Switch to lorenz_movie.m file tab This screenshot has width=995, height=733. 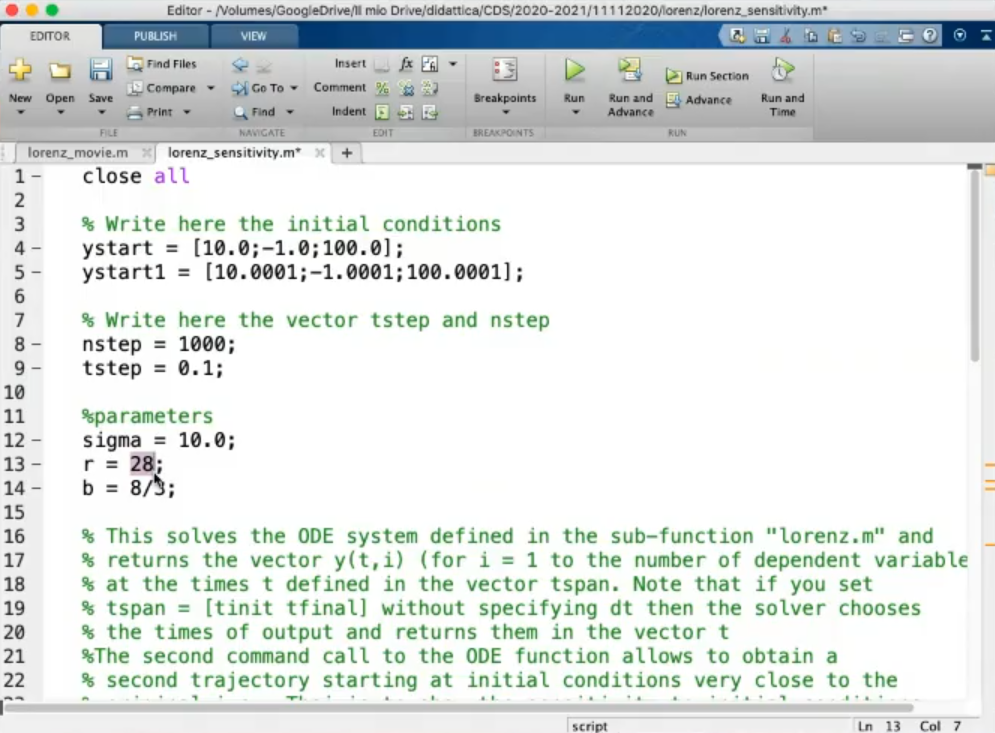click(78, 153)
